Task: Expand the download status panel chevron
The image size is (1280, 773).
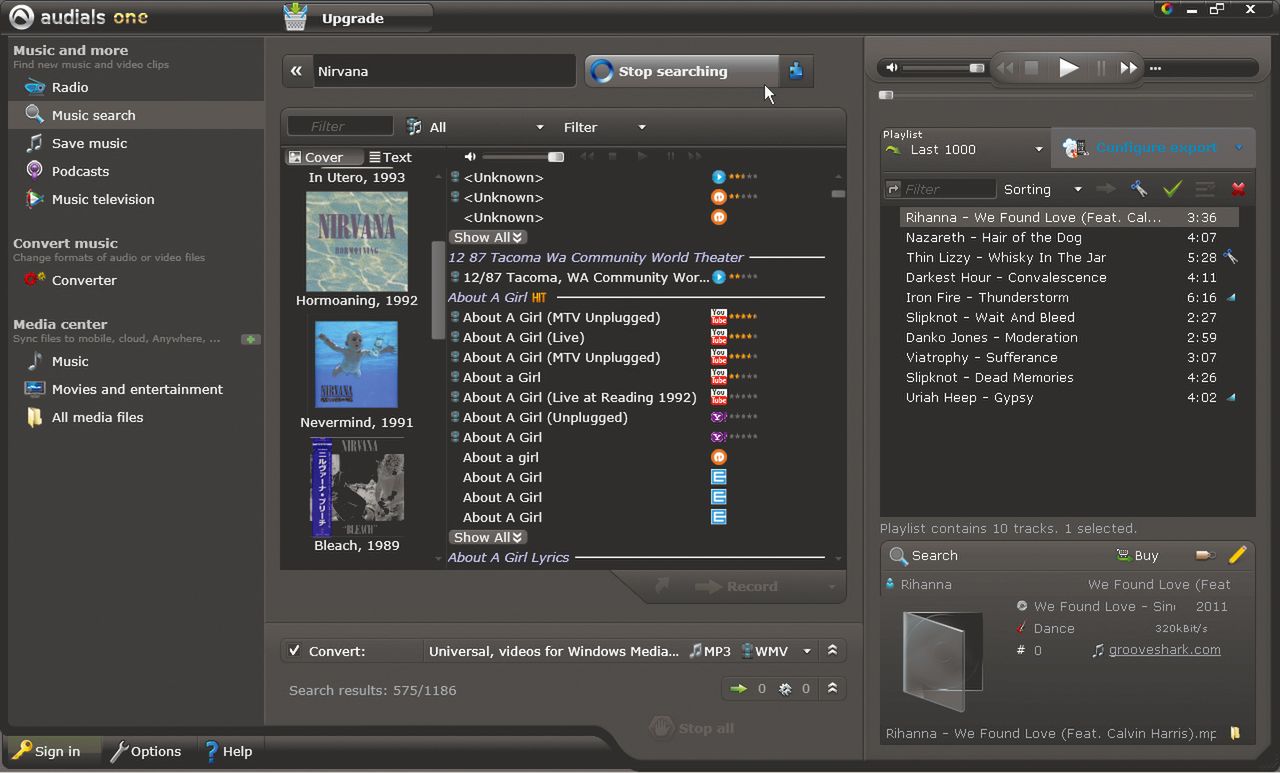Action: [832, 688]
